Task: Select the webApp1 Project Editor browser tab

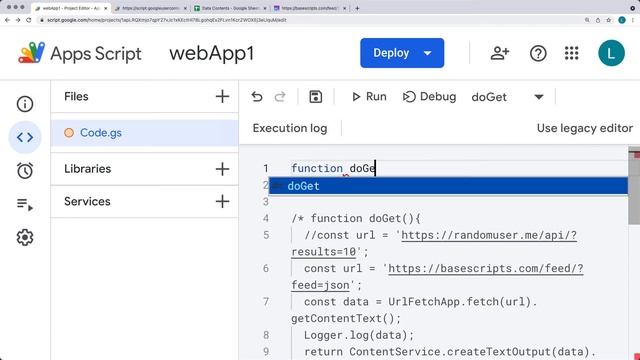Action: [x=71, y=8]
